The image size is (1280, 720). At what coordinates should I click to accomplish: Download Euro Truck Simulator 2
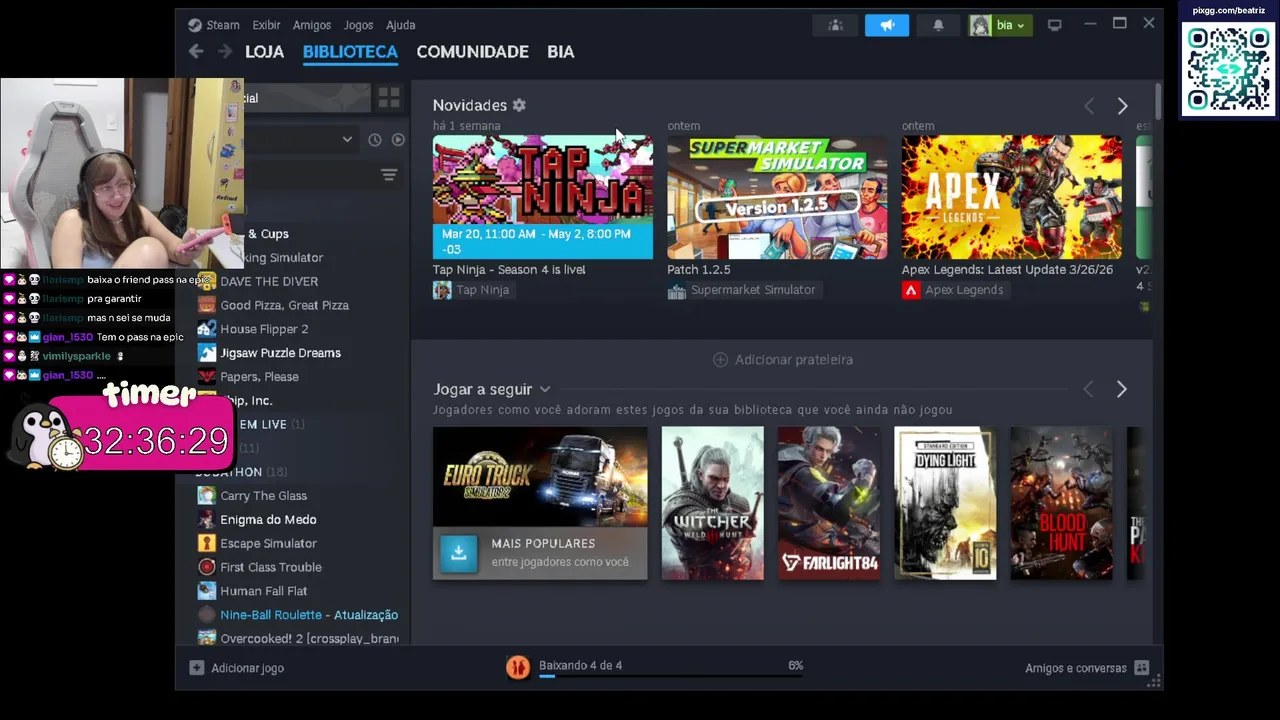459,552
